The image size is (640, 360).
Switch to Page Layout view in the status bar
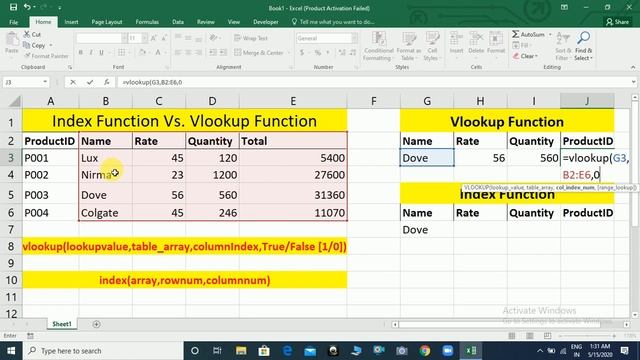click(529, 336)
